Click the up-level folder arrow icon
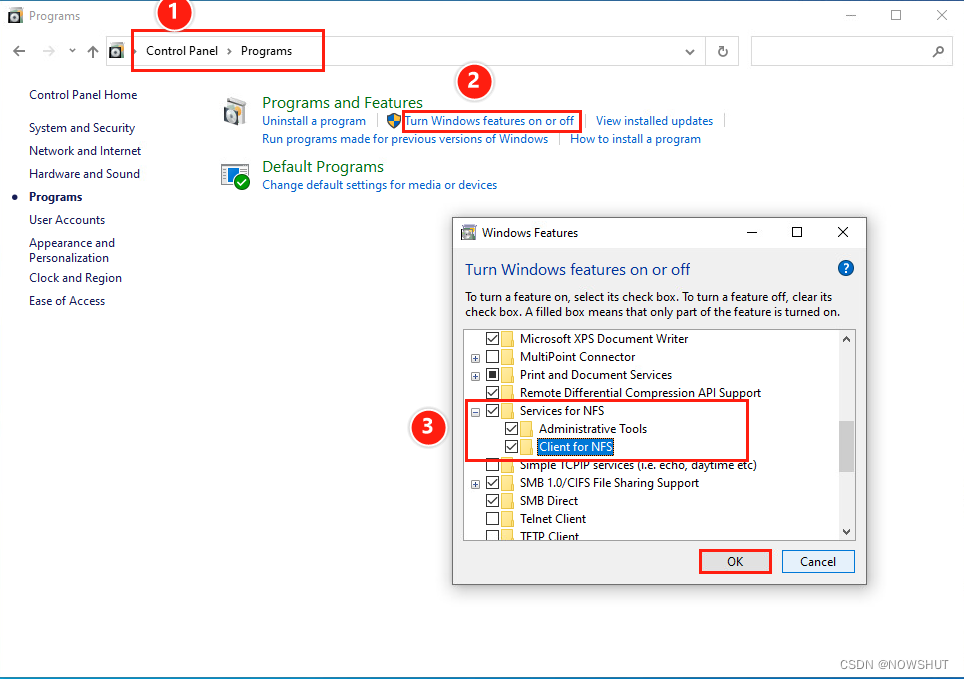 [92, 50]
